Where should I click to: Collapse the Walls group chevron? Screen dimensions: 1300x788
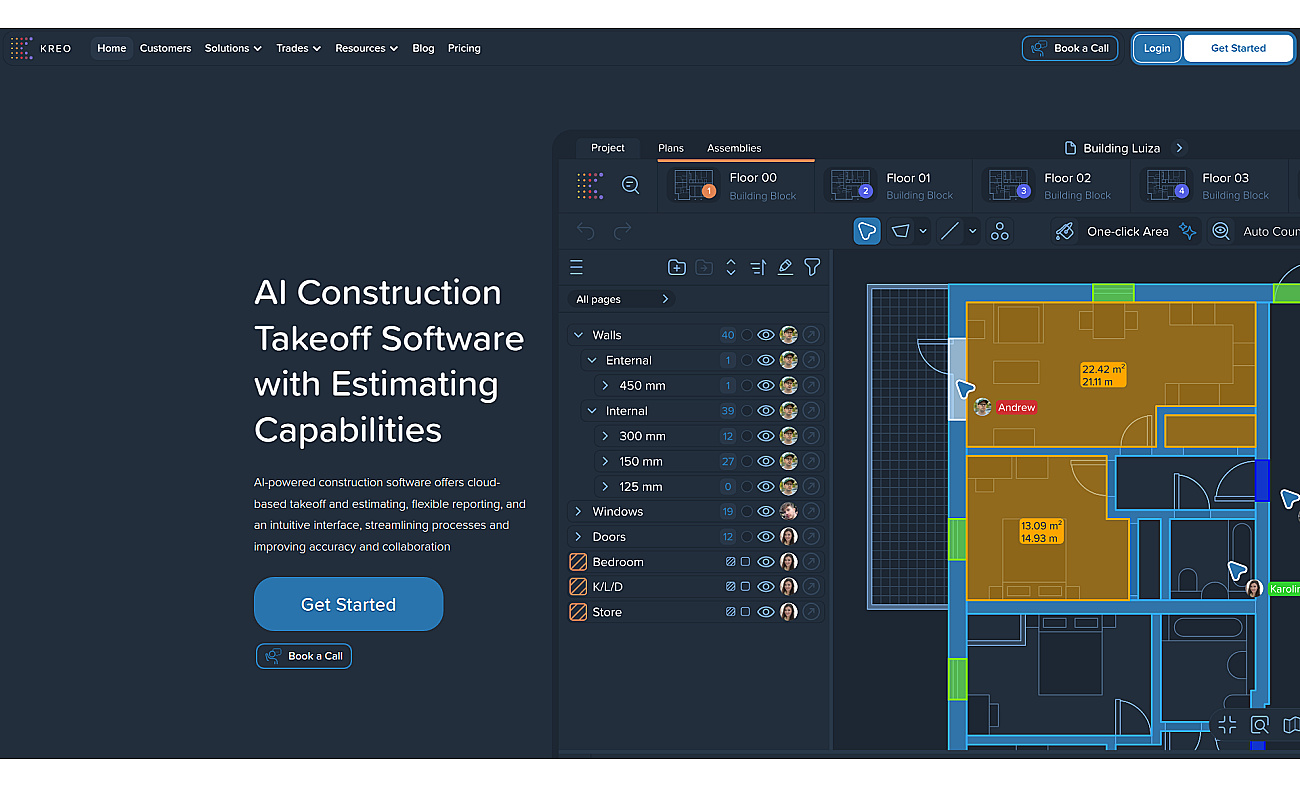(x=578, y=335)
